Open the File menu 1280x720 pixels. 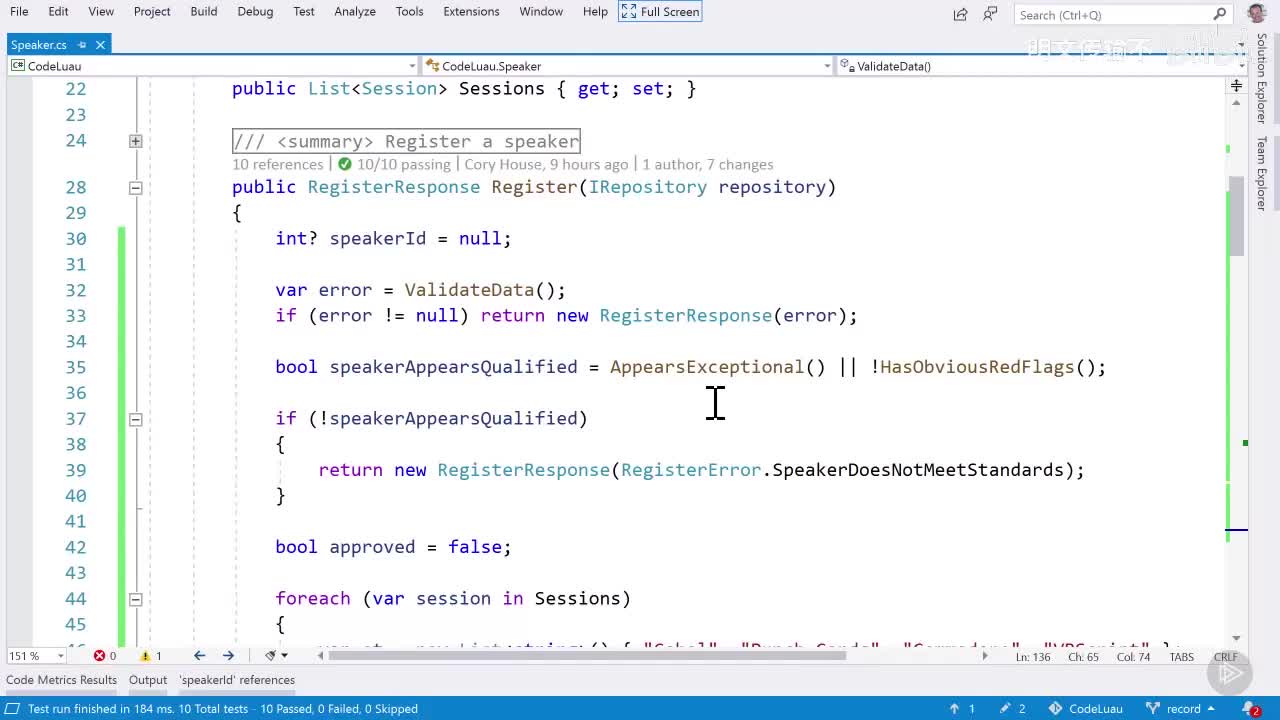(19, 11)
